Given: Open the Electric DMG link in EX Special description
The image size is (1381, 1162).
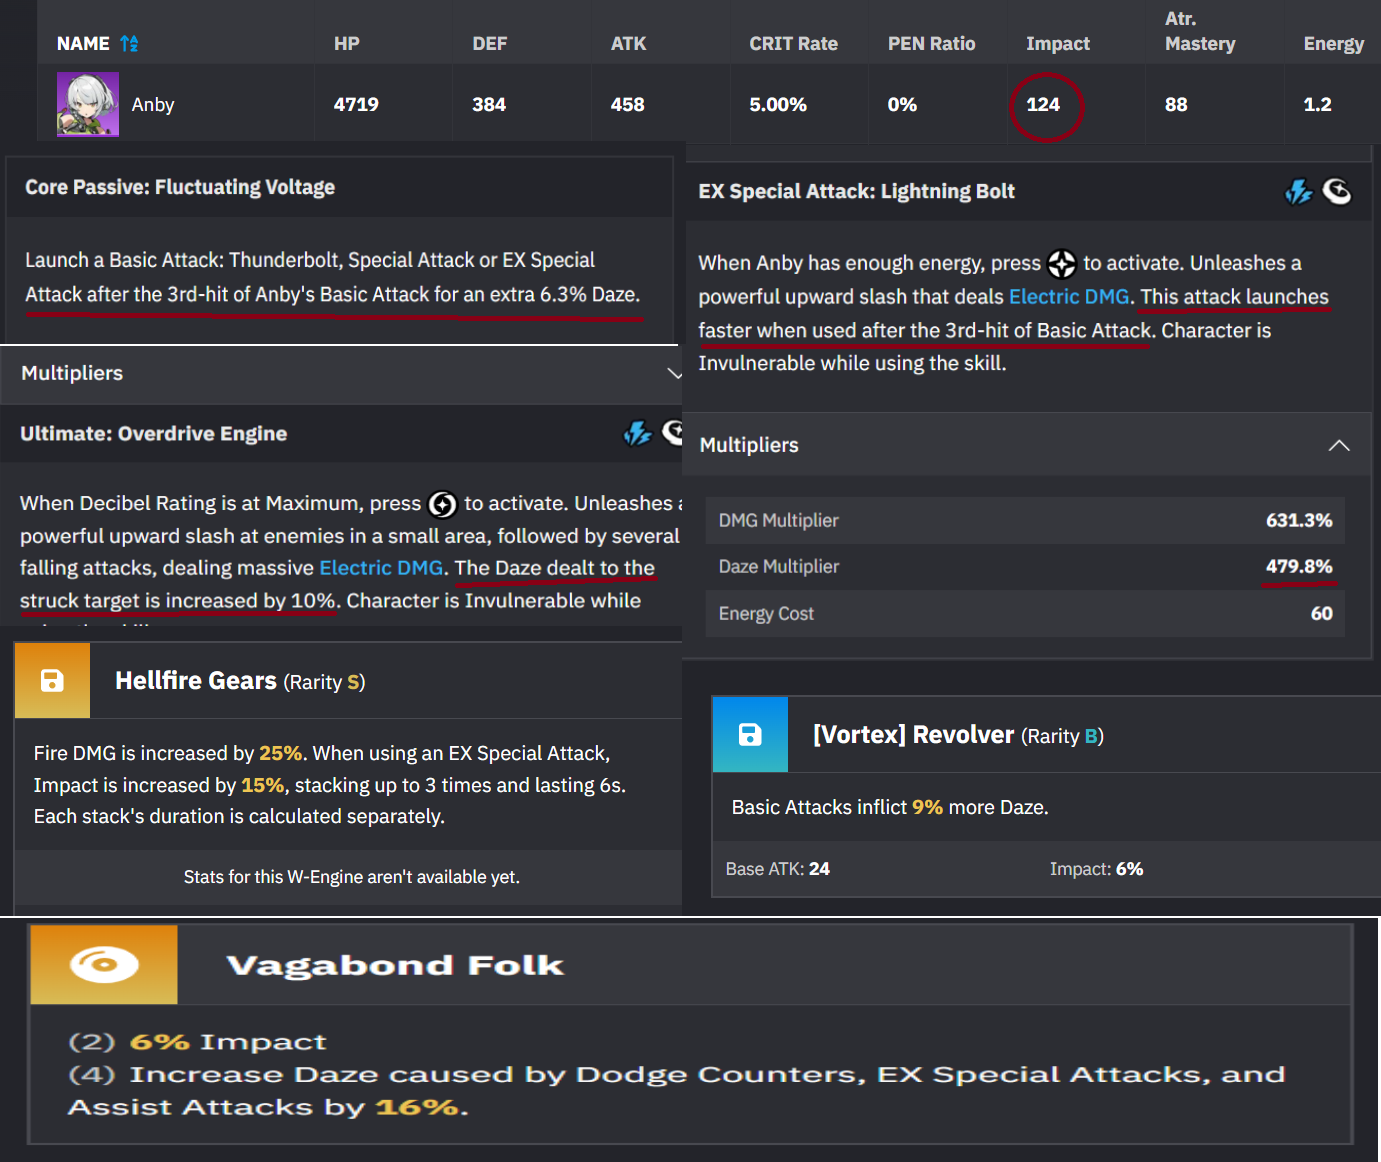Looking at the screenshot, I should pyautogui.click(x=1069, y=296).
